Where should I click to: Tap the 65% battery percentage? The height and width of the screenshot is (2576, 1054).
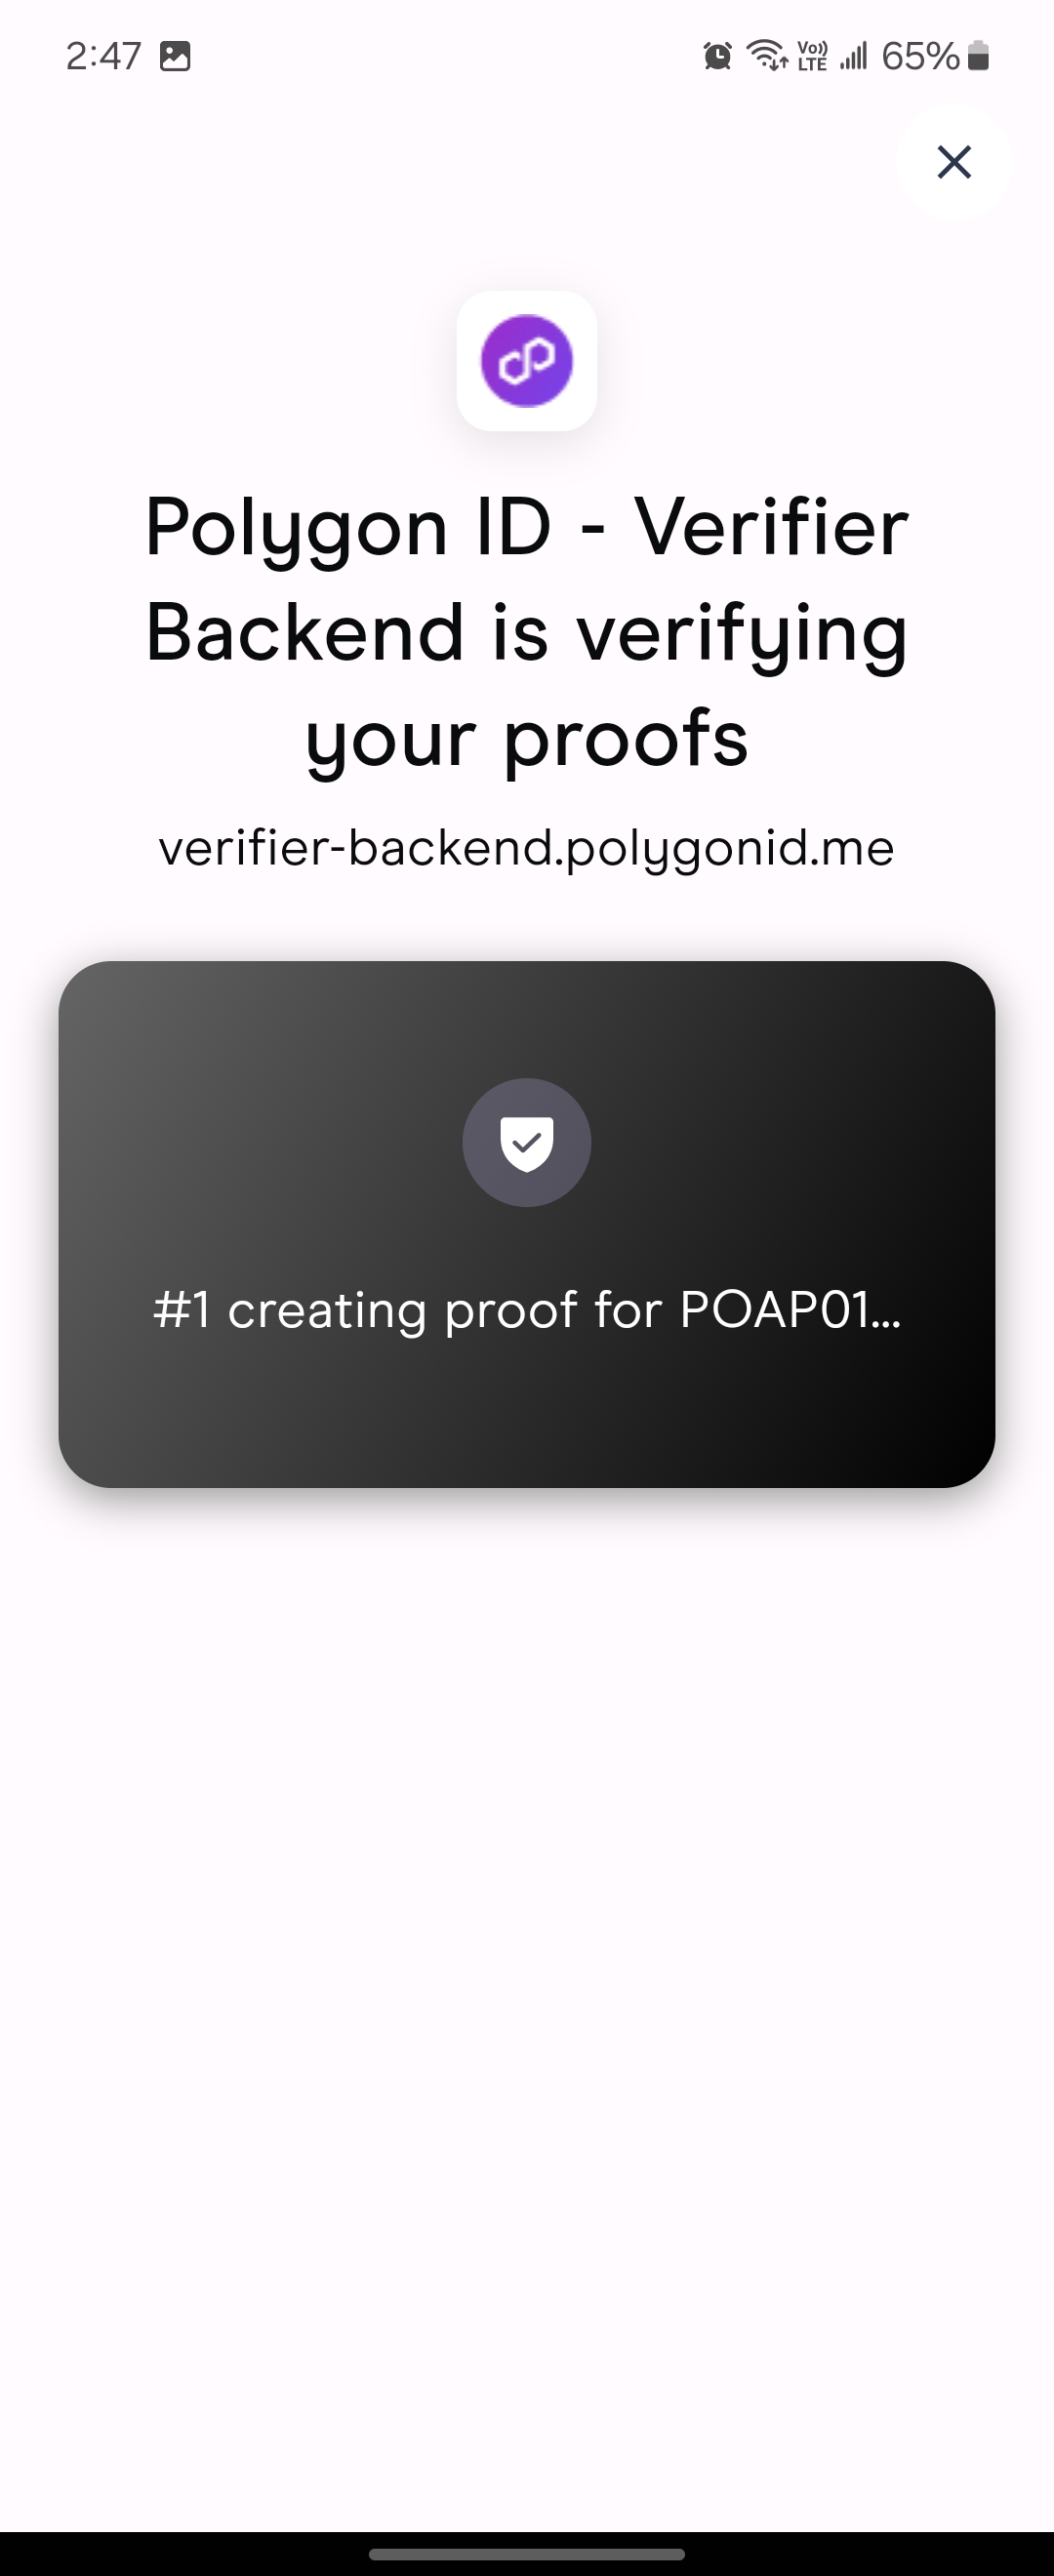[921, 56]
